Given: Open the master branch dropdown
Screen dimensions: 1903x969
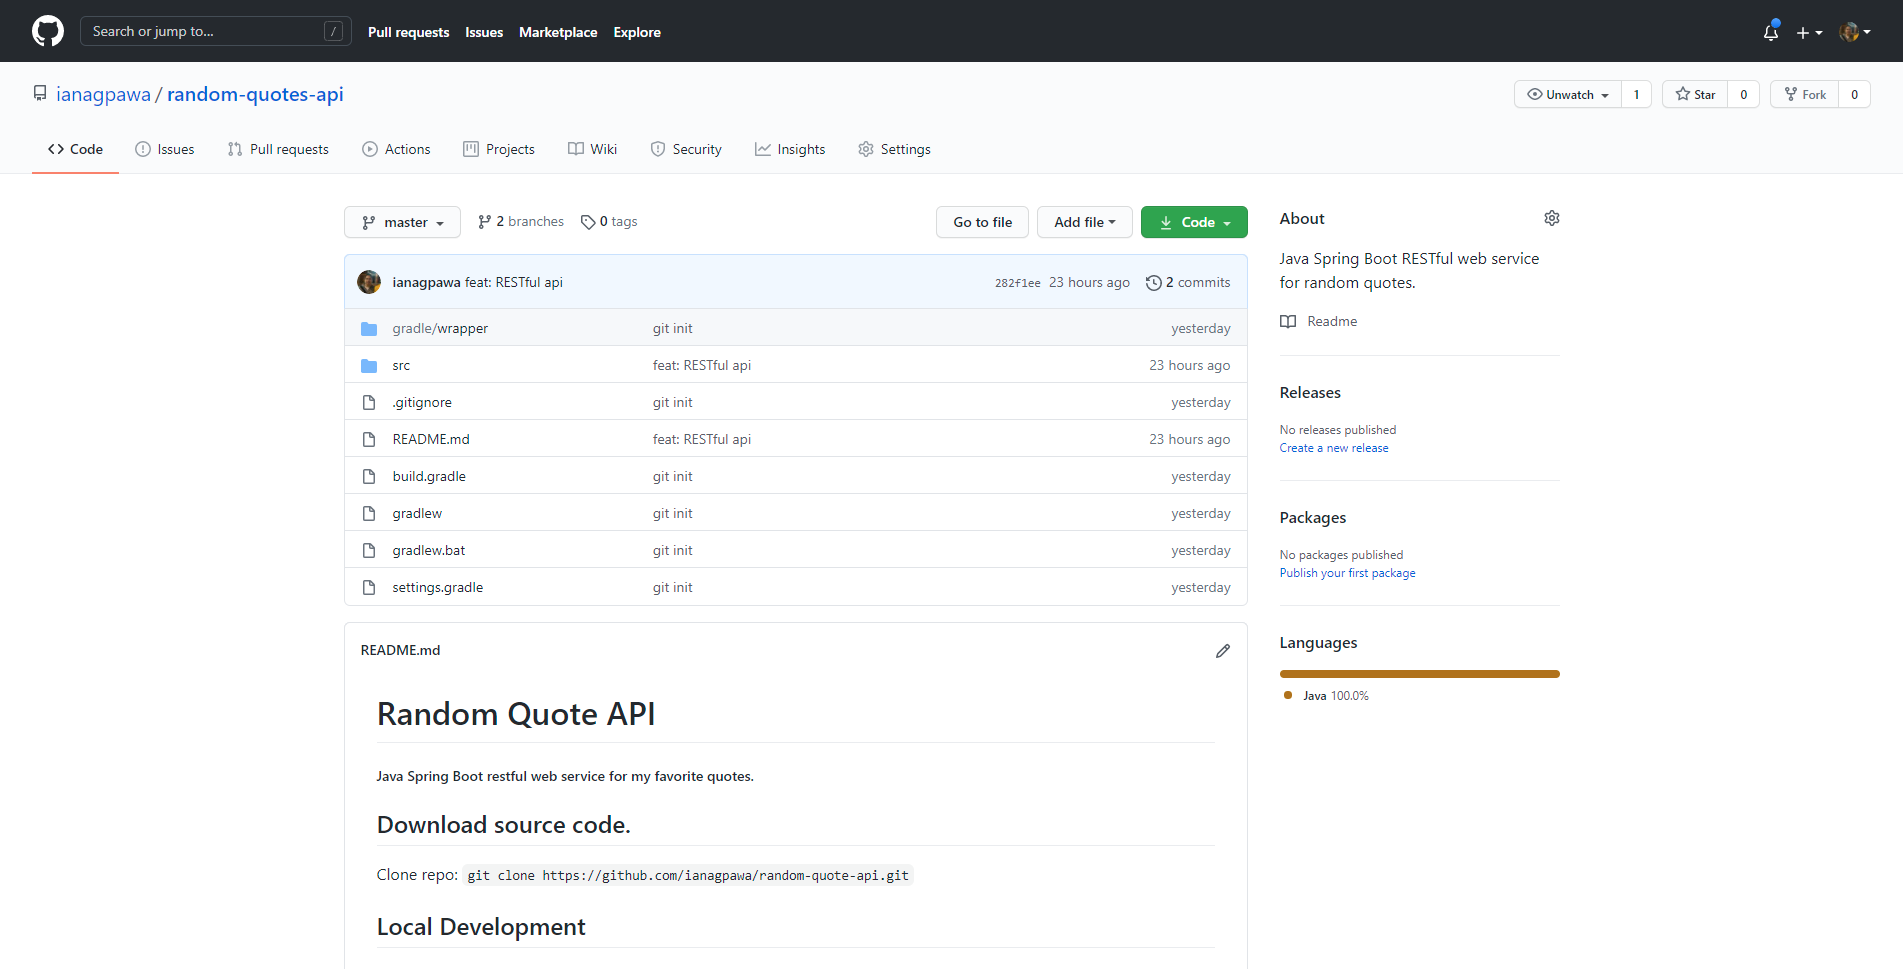Looking at the screenshot, I should pos(402,222).
